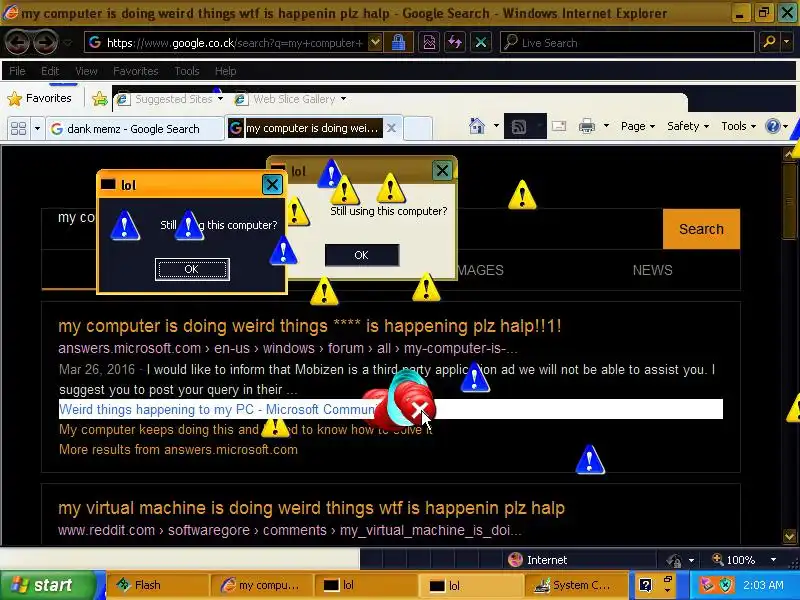The height and width of the screenshot is (600, 800).
Task: Click the Live Search input field
Action: pyautogui.click(x=627, y=42)
